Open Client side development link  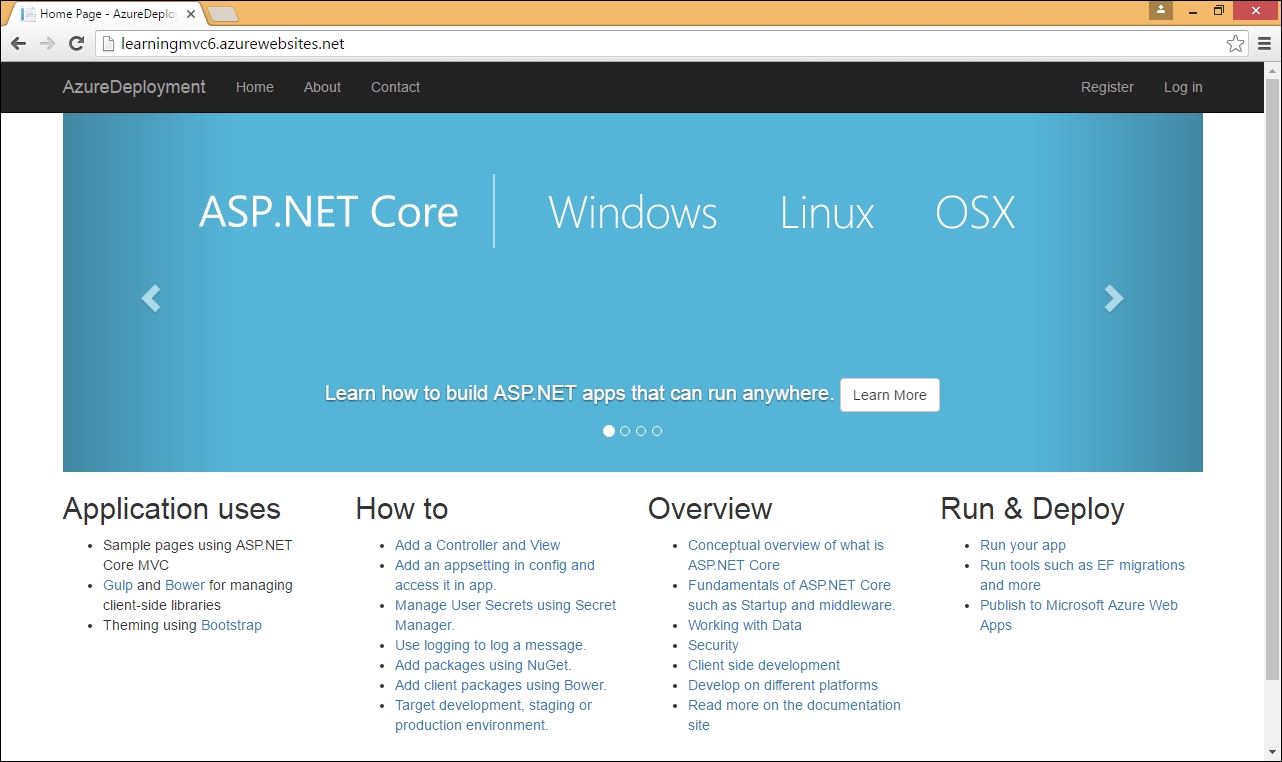pos(764,665)
